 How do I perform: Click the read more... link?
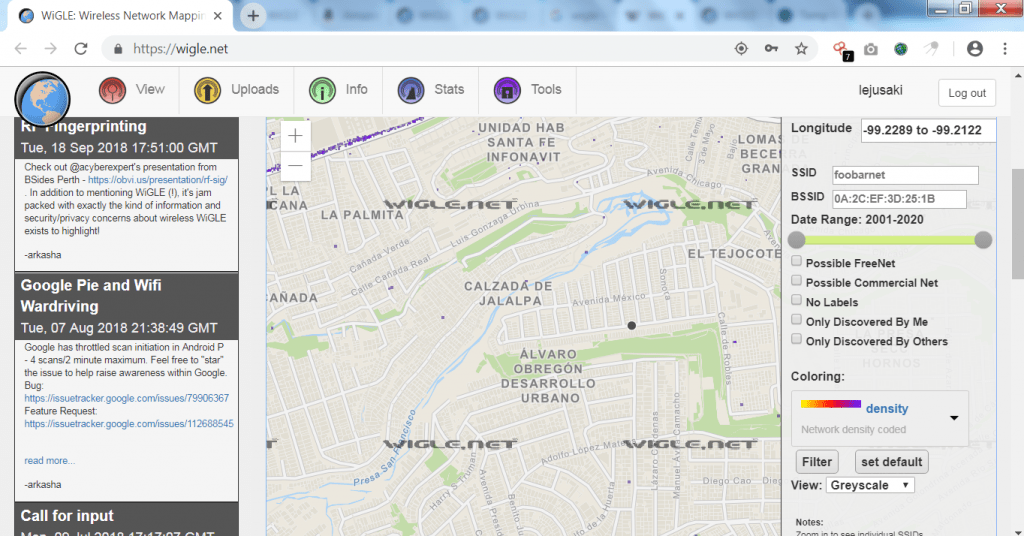click(x=50, y=460)
